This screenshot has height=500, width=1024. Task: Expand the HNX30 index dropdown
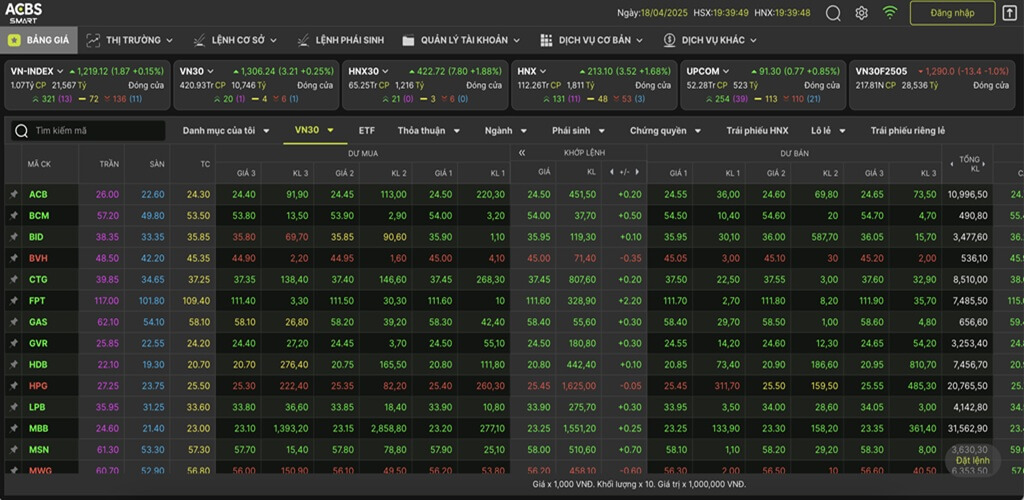click(x=385, y=71)
